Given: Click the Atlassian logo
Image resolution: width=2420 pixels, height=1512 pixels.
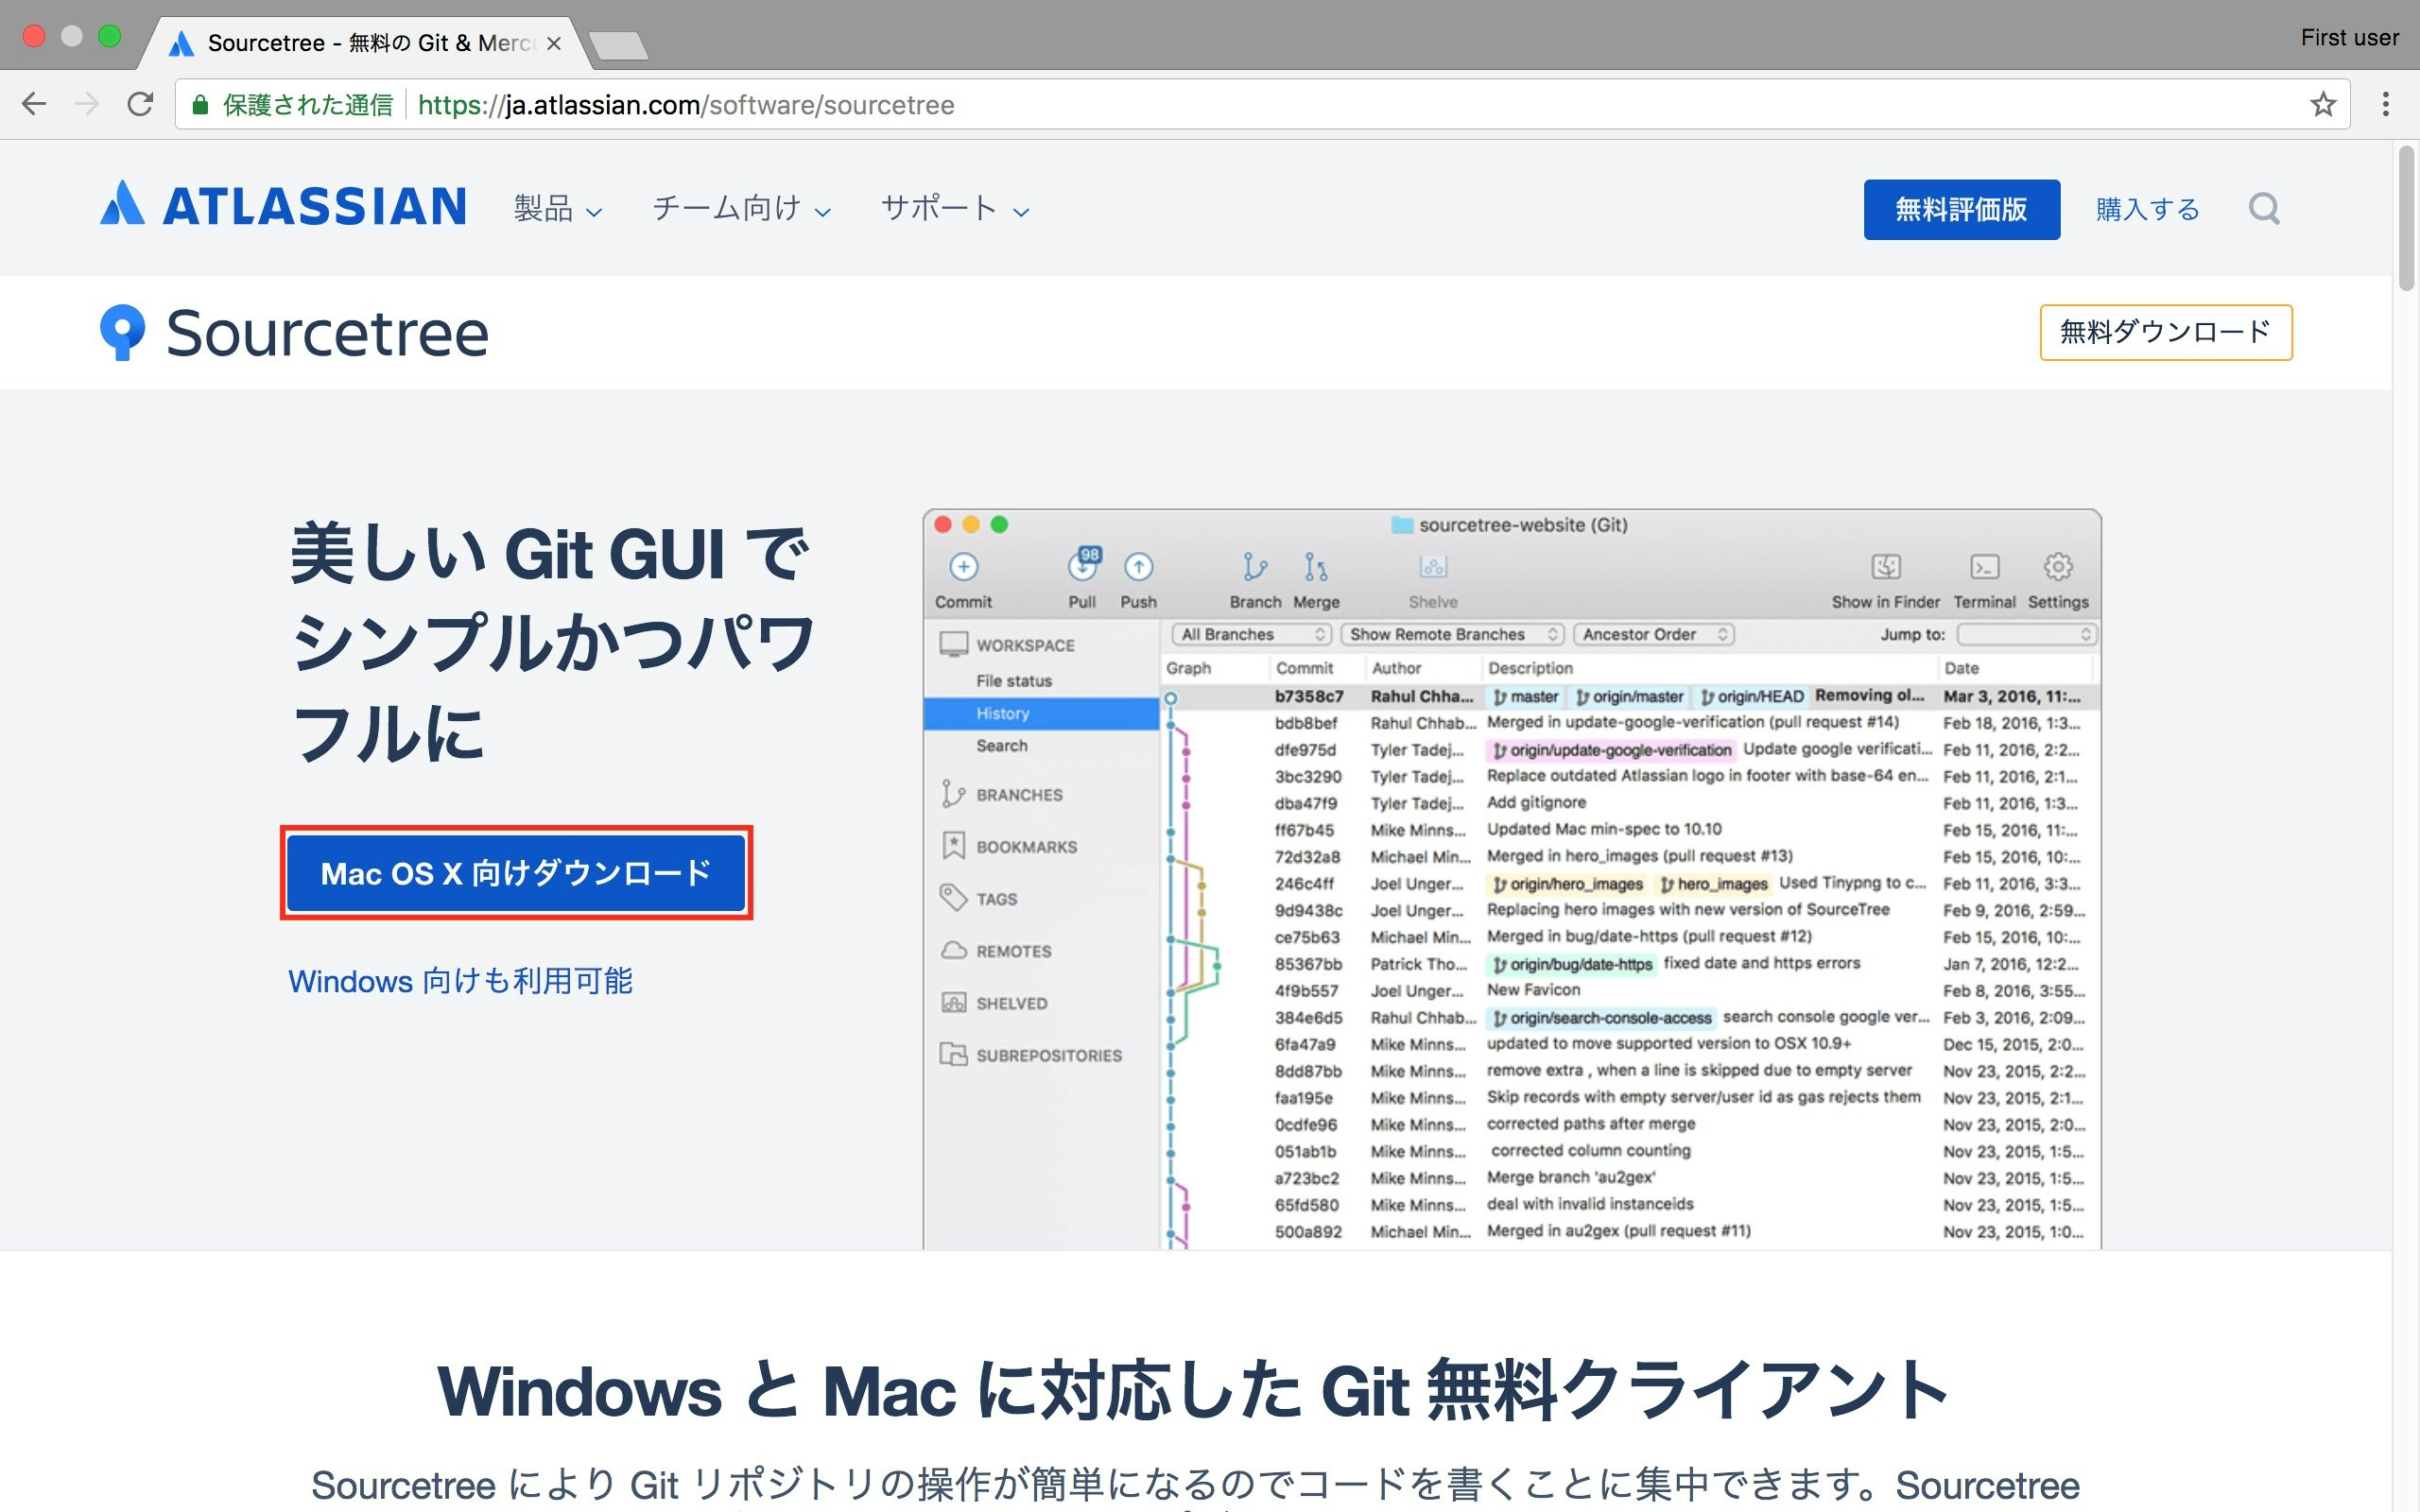Looking at the screenshot, I should pyautogui.click(x=284, y=206).
